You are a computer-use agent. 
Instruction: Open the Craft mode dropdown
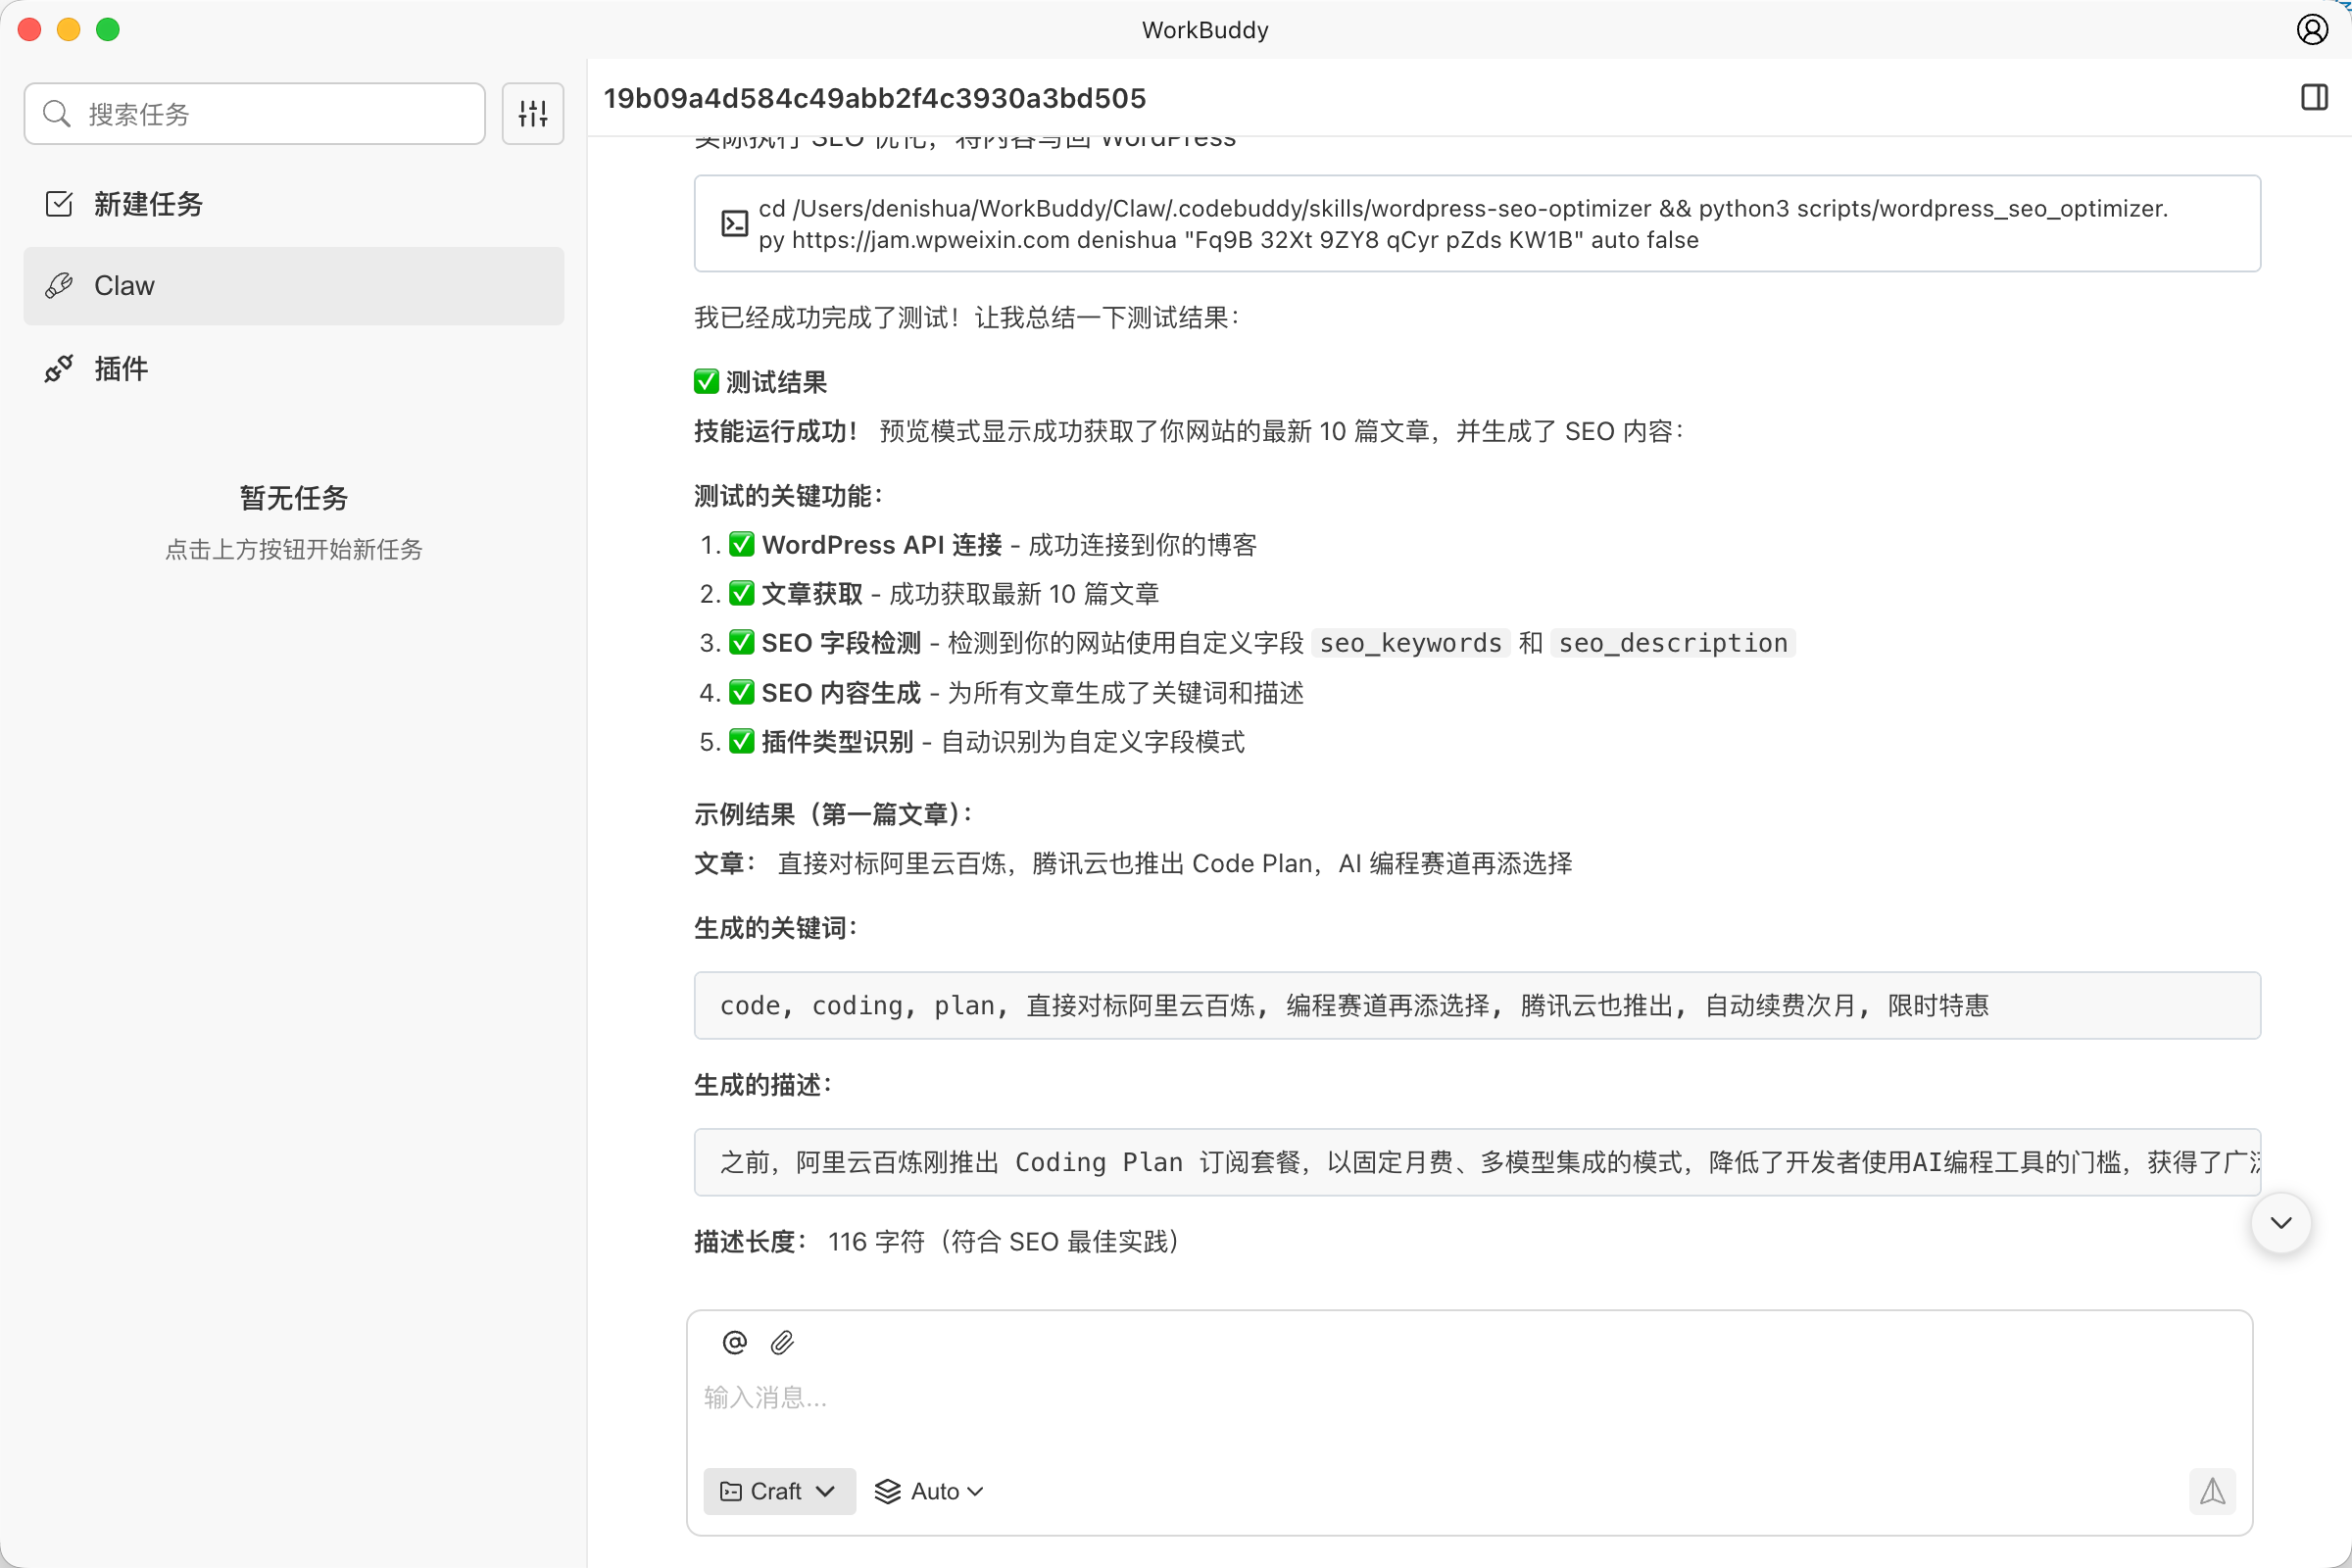click(x=780, y=1491)
